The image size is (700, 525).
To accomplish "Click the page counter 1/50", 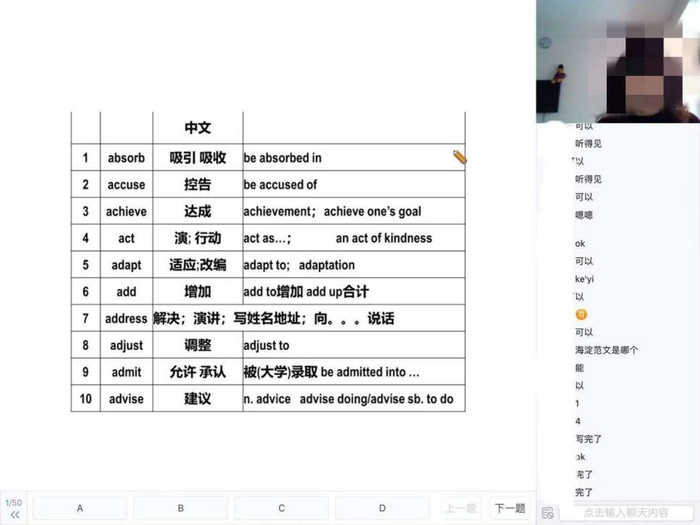I will tap(14, 503).
